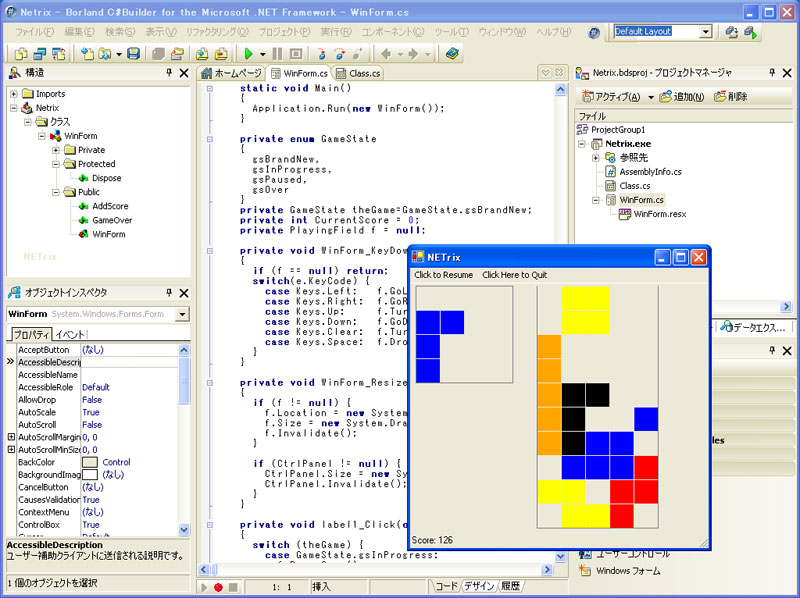Image resolution: width=800 pixels, height=598 pixels.
Task: Click the Remove file from project icon
Action: pos(221,54)
